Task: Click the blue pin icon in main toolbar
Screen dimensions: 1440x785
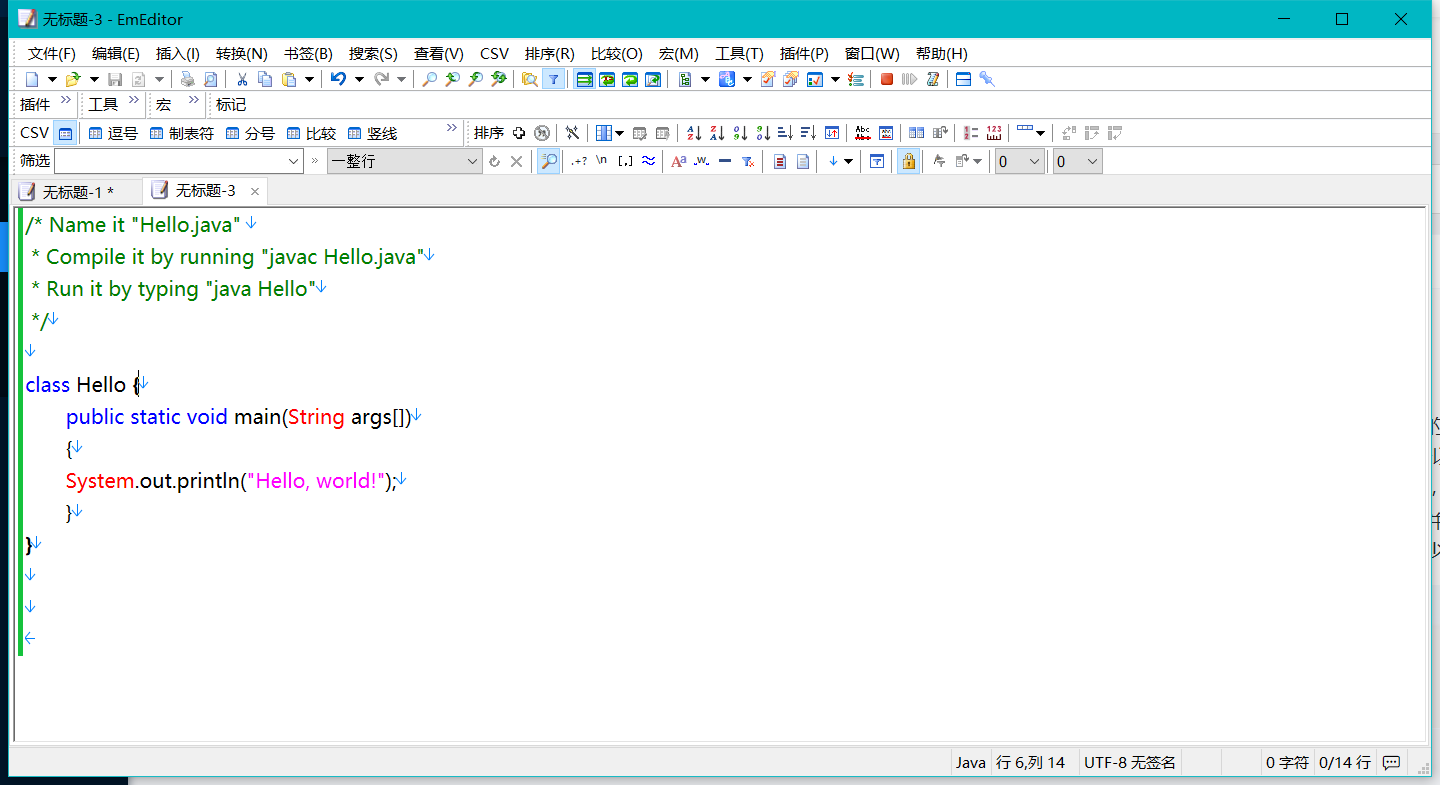Action: pos(987,79)
